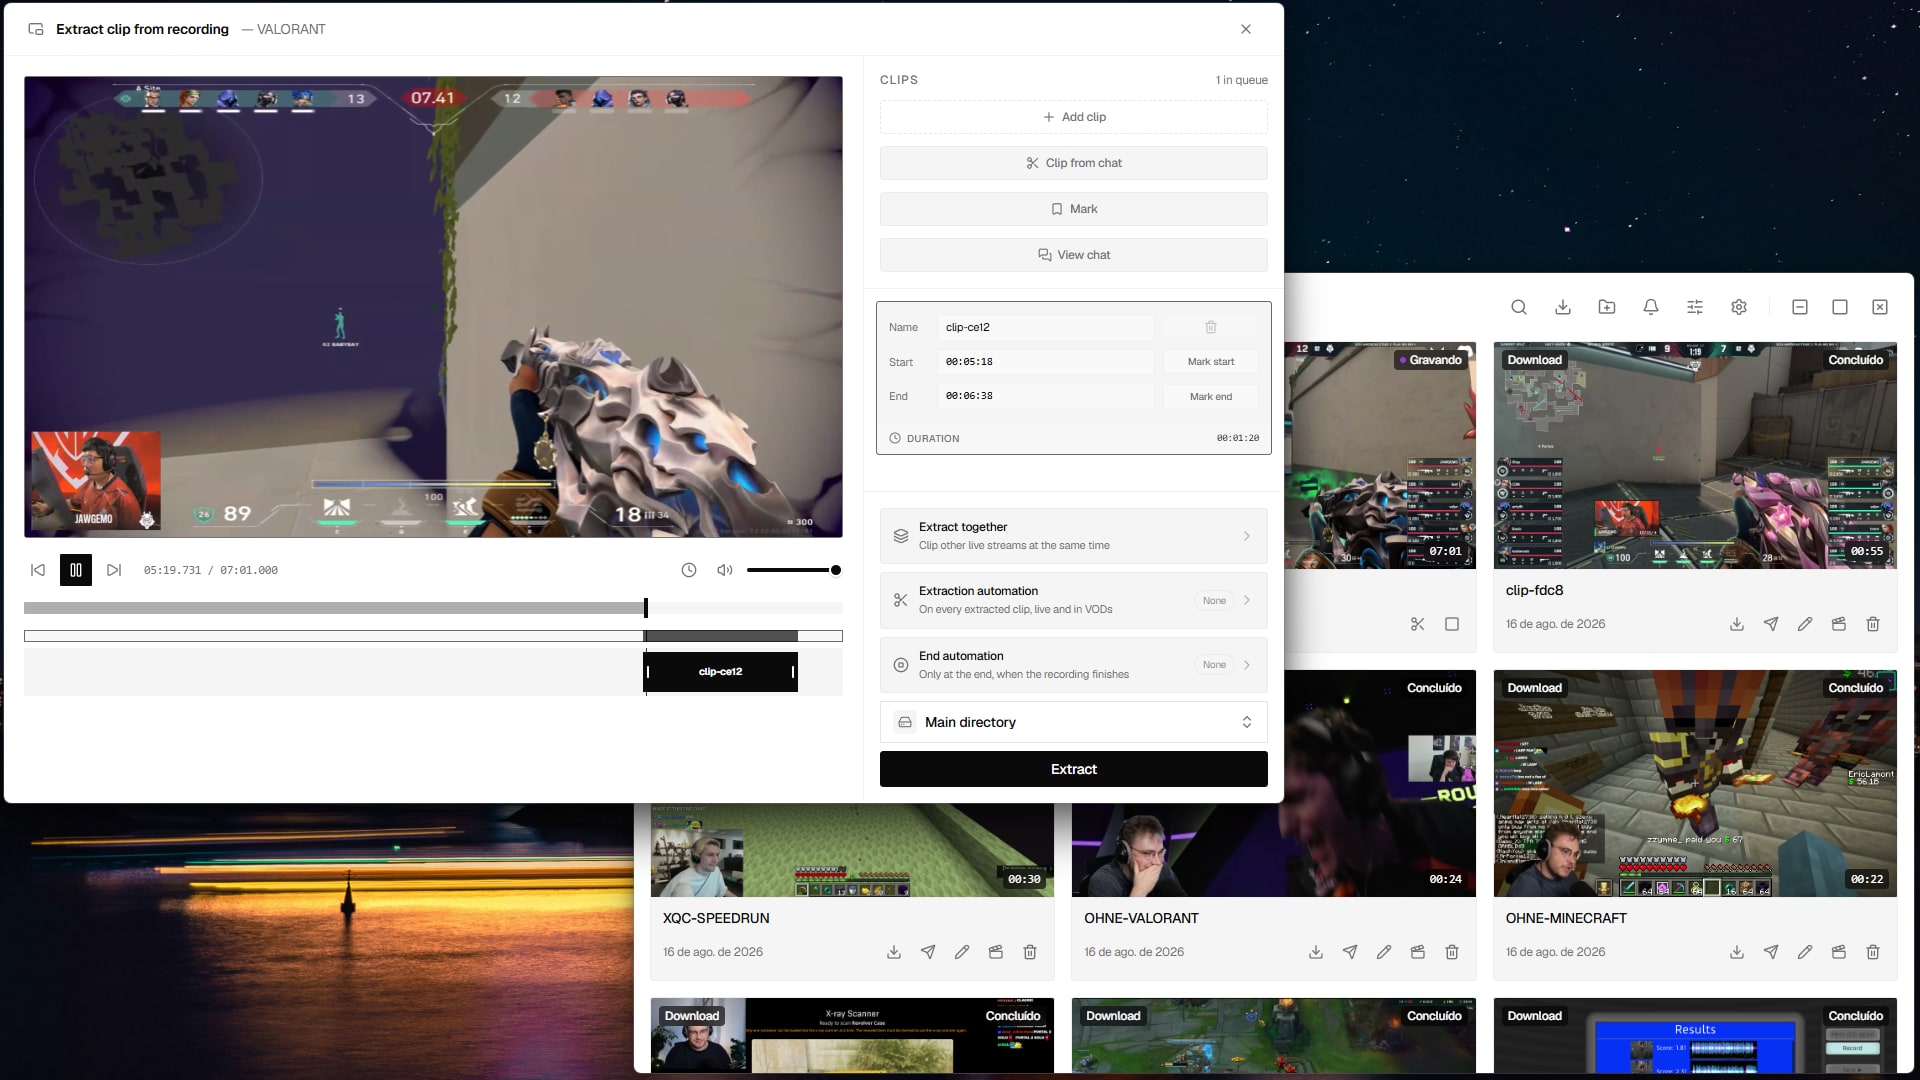1920x1080 pixels.
Task: Rename clip-fdc8 with pencil icon
Action: (x=1805, y=624)
